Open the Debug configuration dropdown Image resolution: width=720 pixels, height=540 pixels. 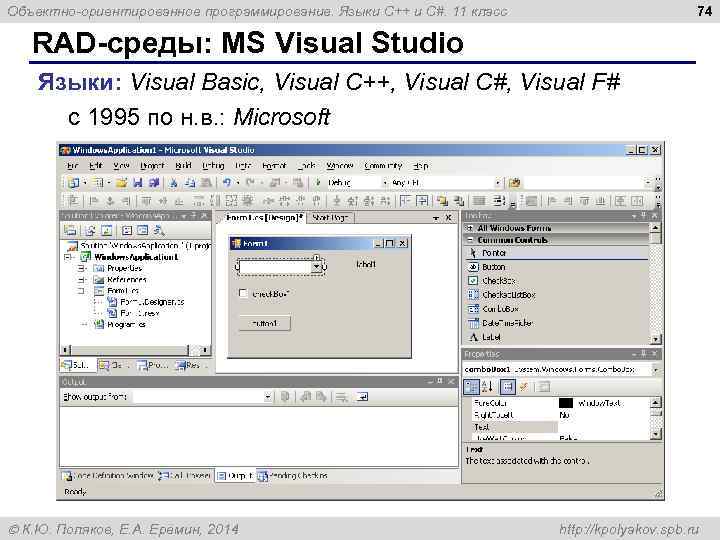coord(385,183)
